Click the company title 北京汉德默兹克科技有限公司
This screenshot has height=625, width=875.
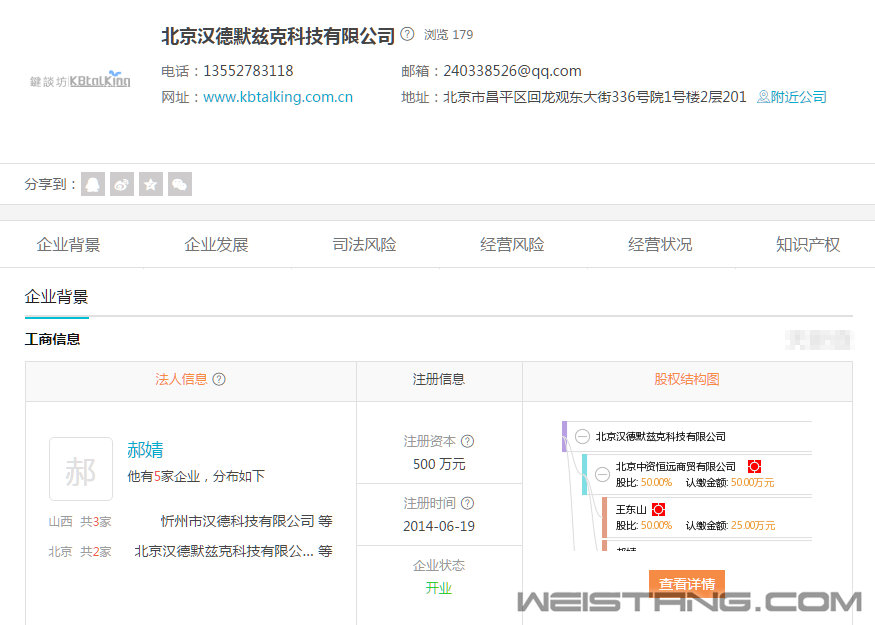coord(278,36)
